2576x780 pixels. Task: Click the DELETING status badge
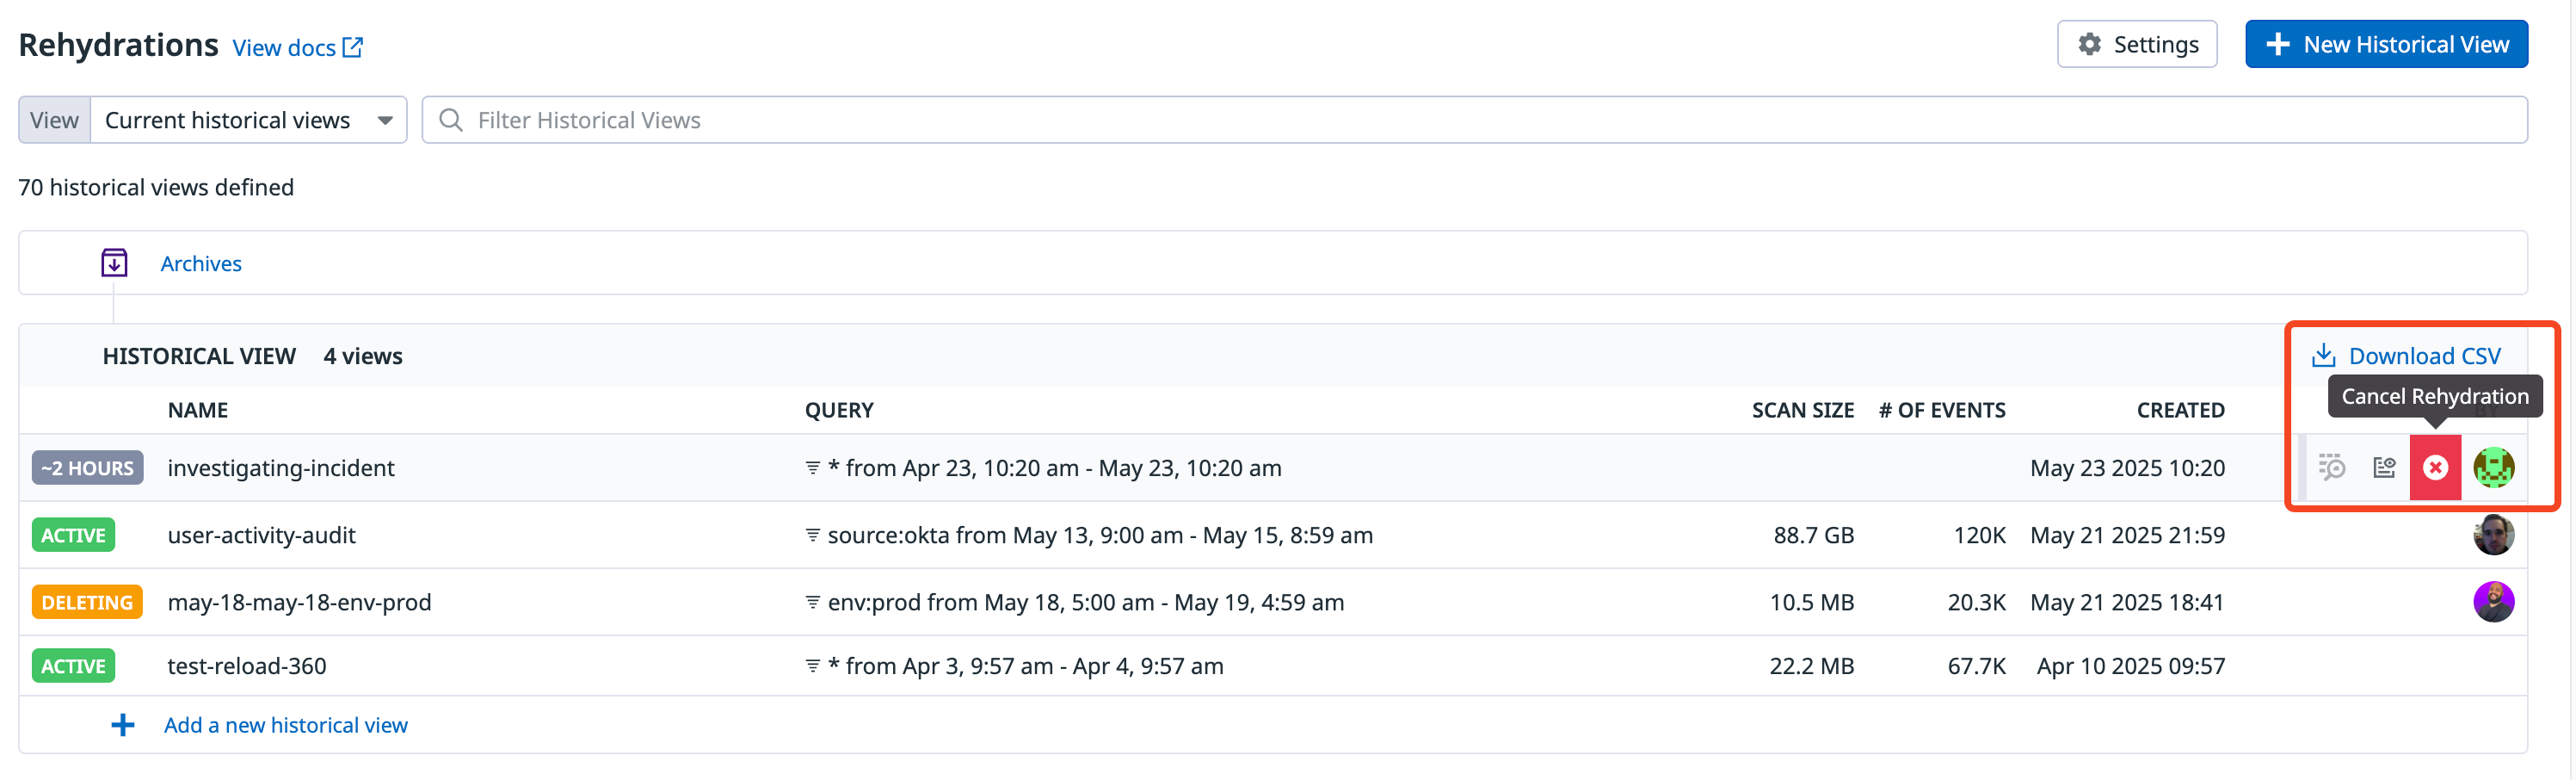87,602
